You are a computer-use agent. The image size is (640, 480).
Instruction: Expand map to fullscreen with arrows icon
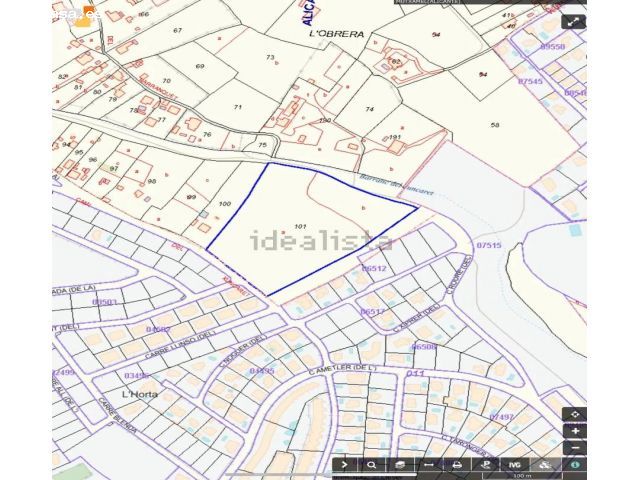tap(573, 22)
